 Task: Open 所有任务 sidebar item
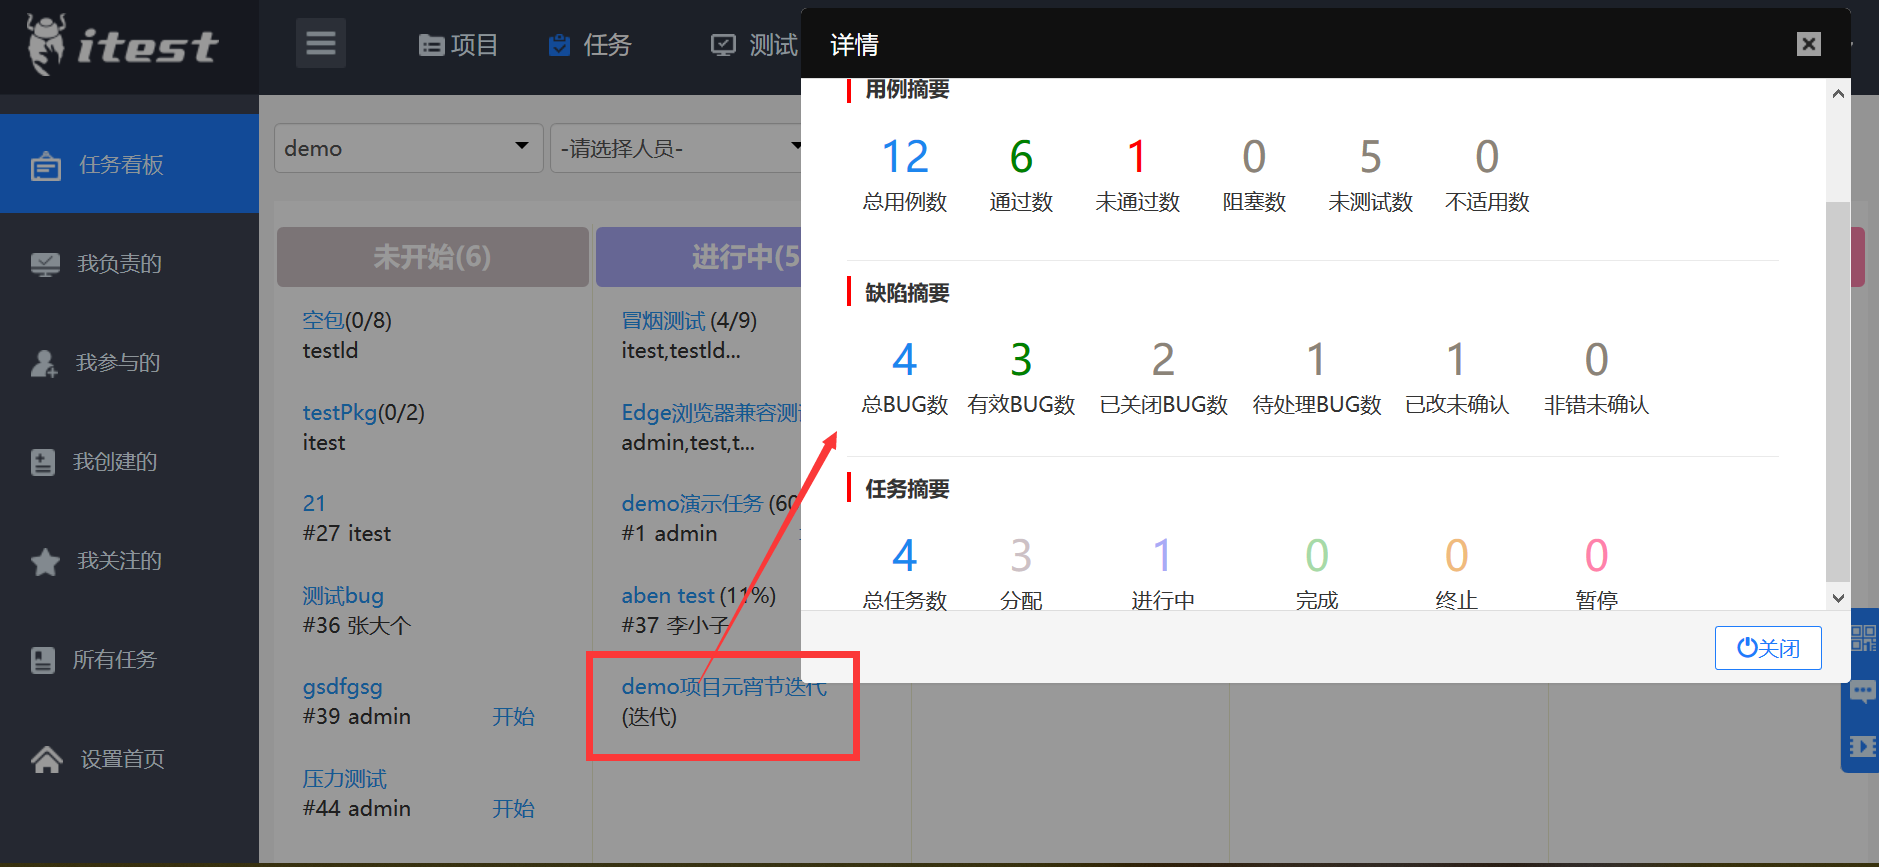[129, 659]
